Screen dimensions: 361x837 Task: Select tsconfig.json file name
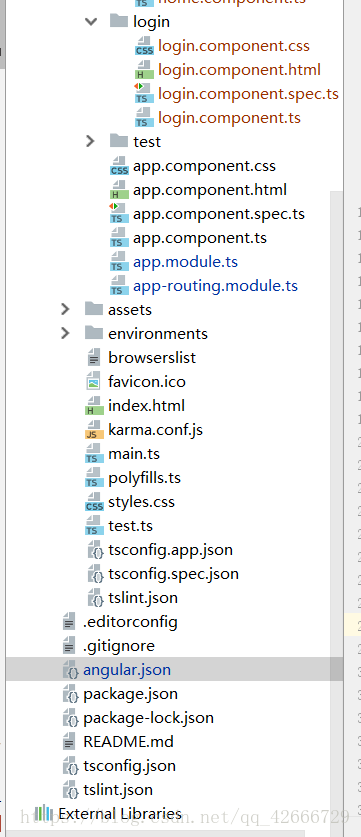[x=129, y=766]
